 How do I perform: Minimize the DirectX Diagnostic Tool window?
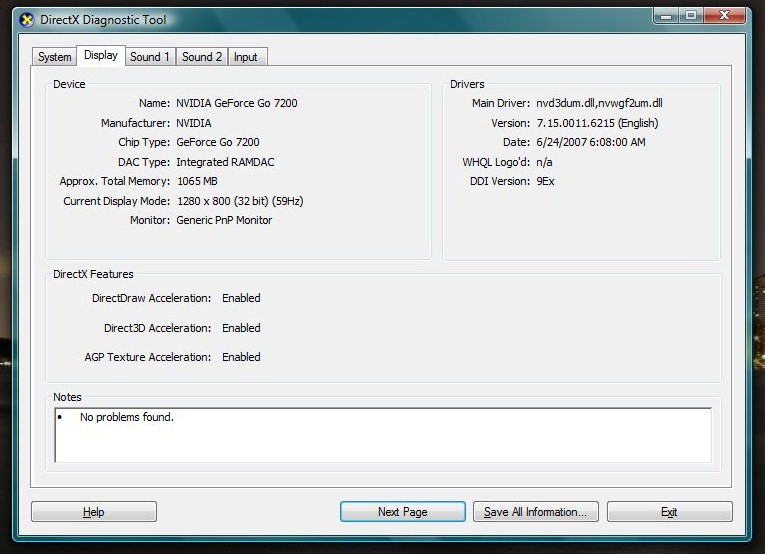[x=666, y=16]
